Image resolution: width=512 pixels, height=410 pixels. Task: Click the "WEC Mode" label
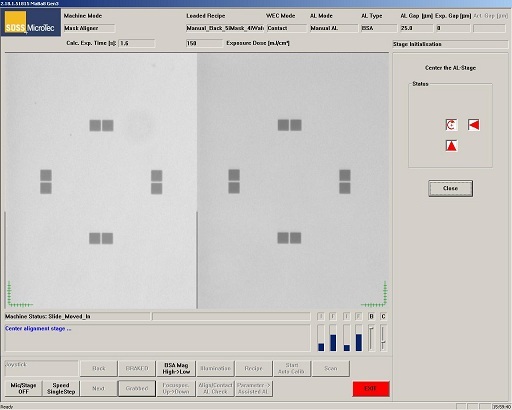click(x=280, y=16)
